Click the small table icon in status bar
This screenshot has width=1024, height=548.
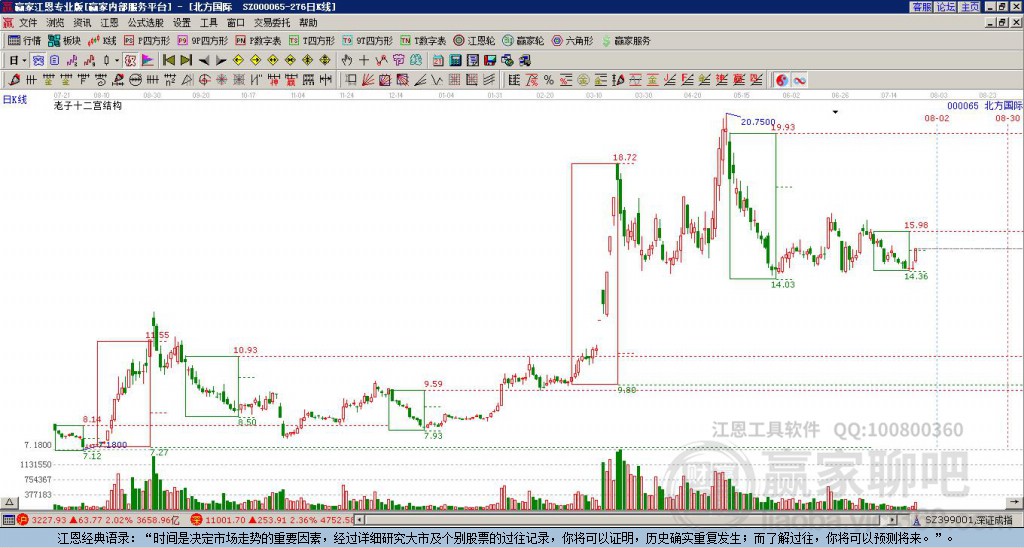coord(8,520)
